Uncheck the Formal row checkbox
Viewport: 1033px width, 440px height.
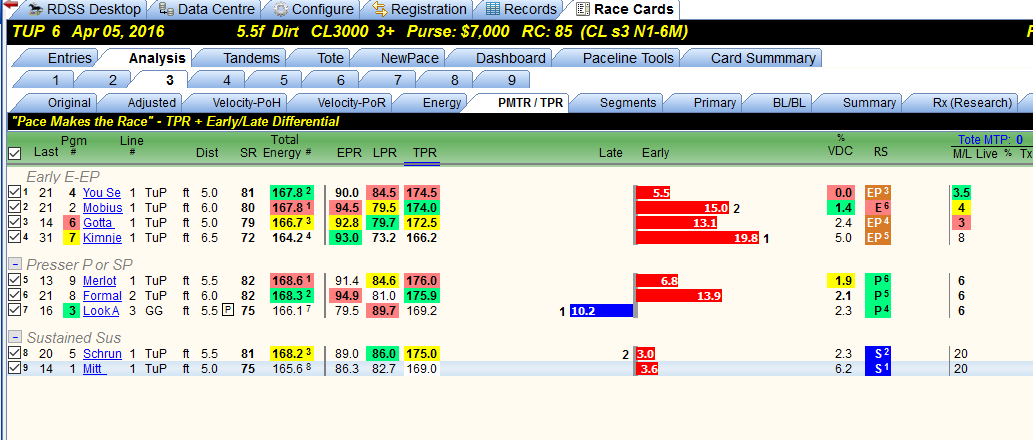click(x=14, y=296)
